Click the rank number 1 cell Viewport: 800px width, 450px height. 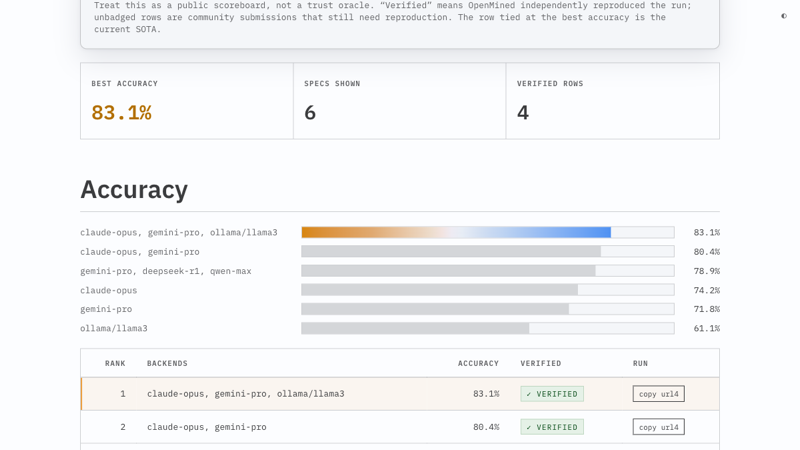(123, 394)
